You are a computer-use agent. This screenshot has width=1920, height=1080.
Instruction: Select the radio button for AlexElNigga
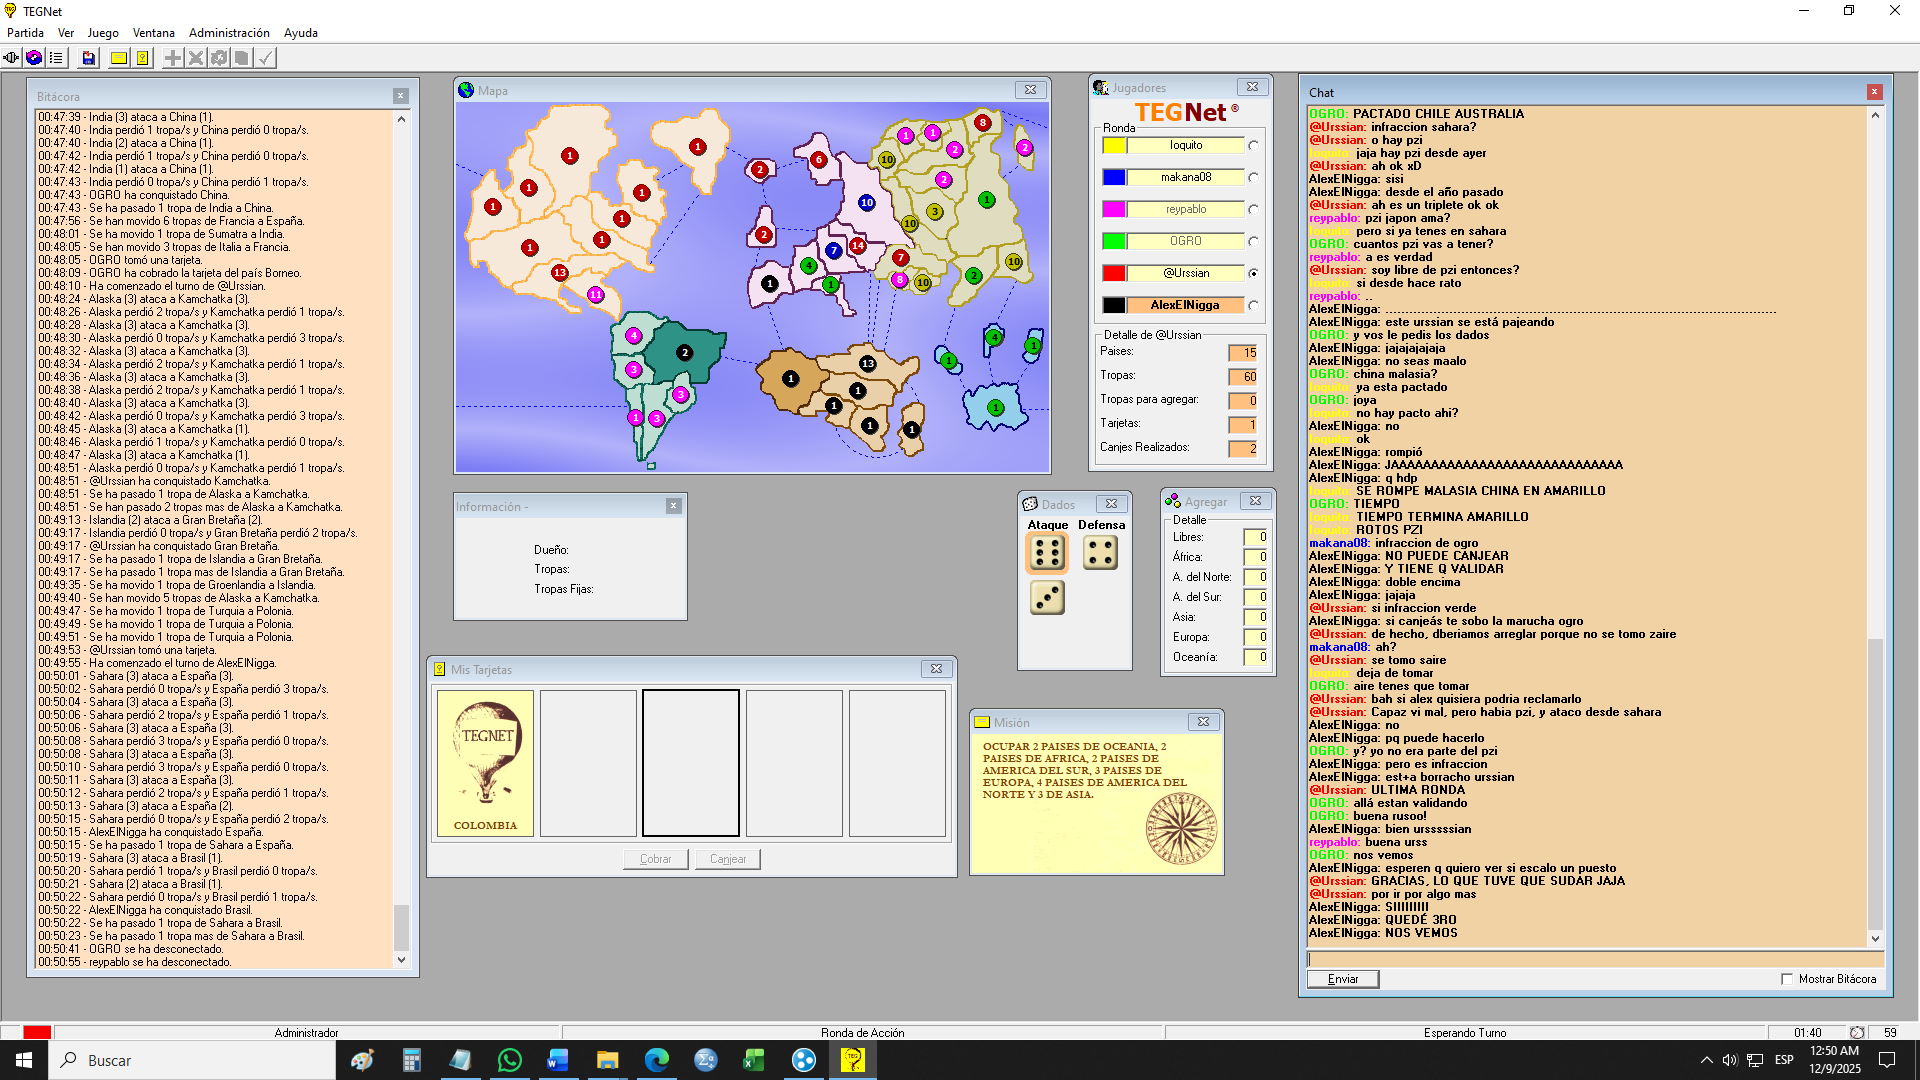(x=1253, y=306)
